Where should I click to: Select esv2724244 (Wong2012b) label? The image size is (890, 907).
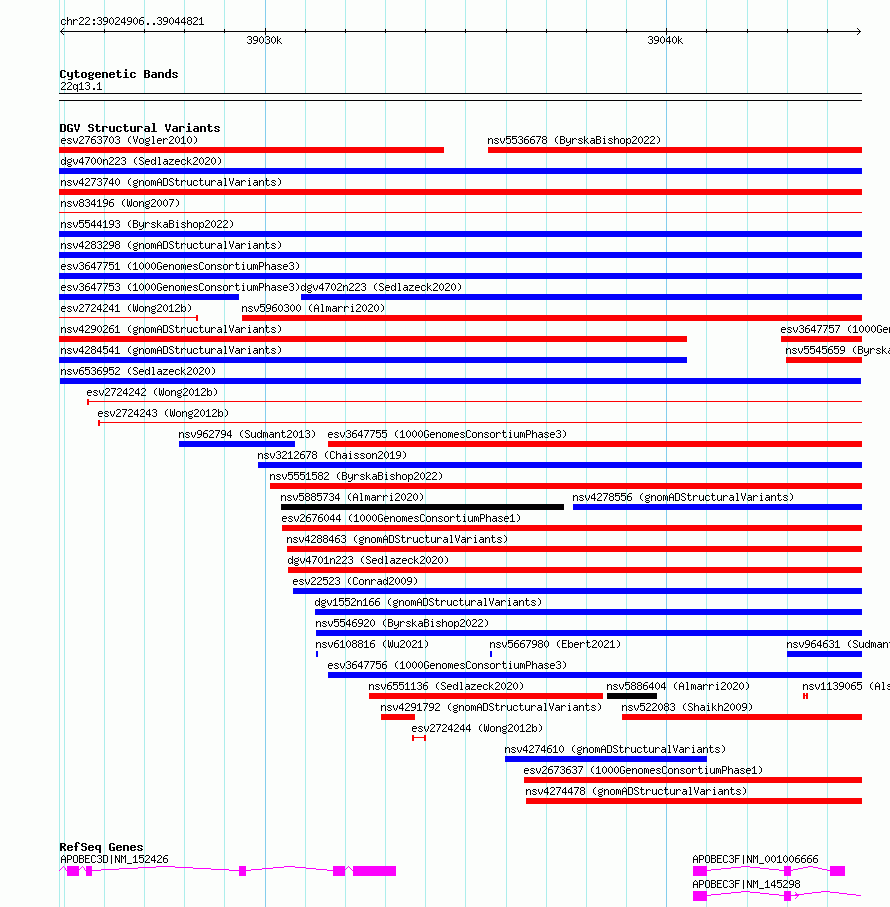coord(477,728)
